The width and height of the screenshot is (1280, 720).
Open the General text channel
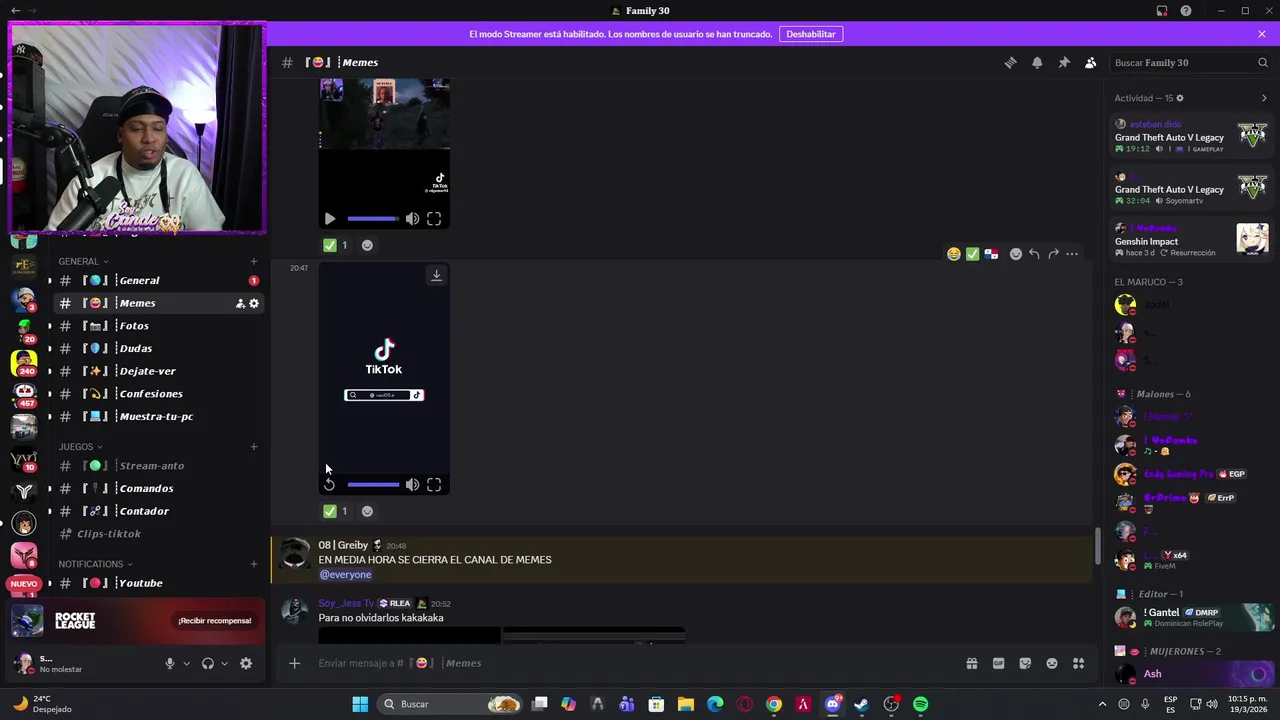[x=159, y=280]
